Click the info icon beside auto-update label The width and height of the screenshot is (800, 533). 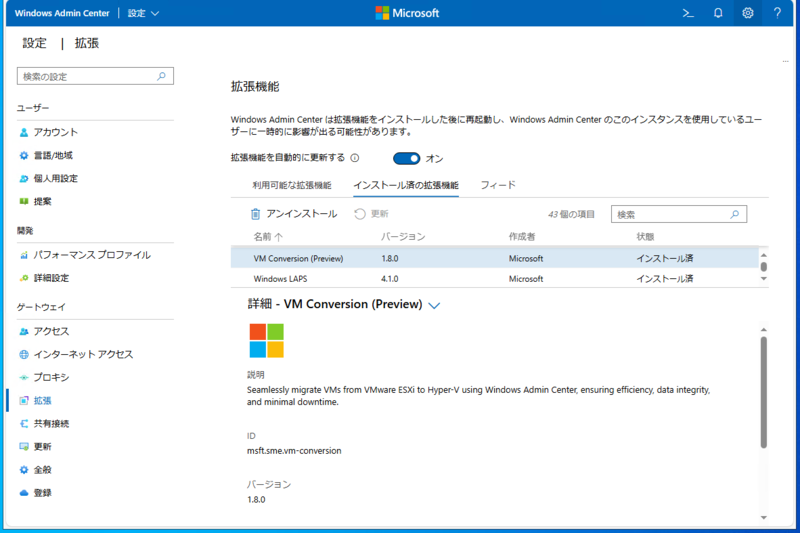pyautogui.click(x=355, y=158)
